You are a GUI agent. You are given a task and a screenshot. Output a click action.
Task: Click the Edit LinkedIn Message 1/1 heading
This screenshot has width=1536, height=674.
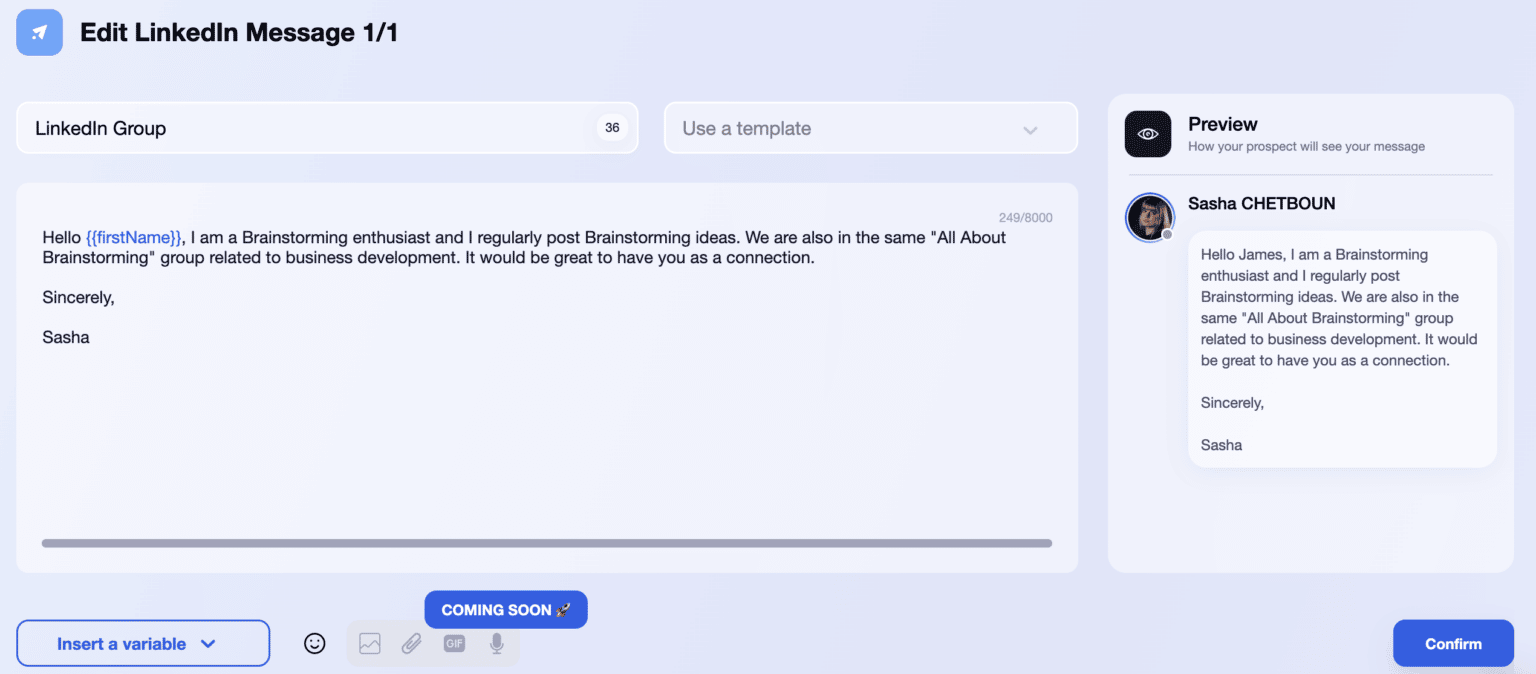(x=239, y=32)
